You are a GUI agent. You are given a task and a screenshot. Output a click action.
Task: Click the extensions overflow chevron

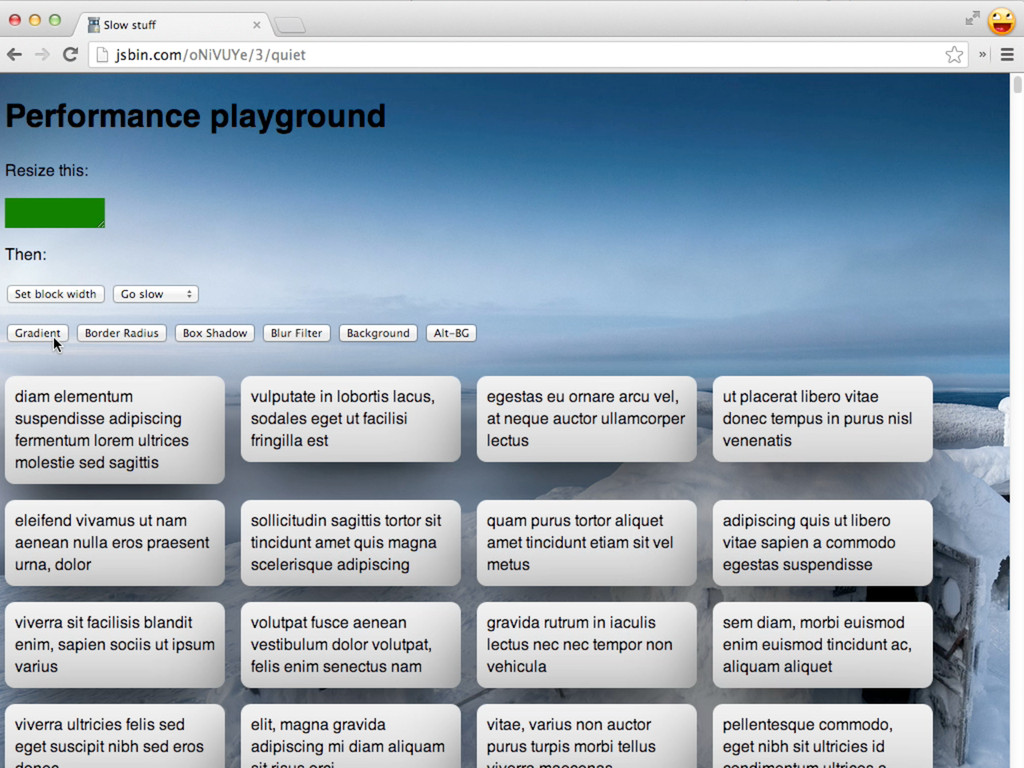(x=983, y=55)
